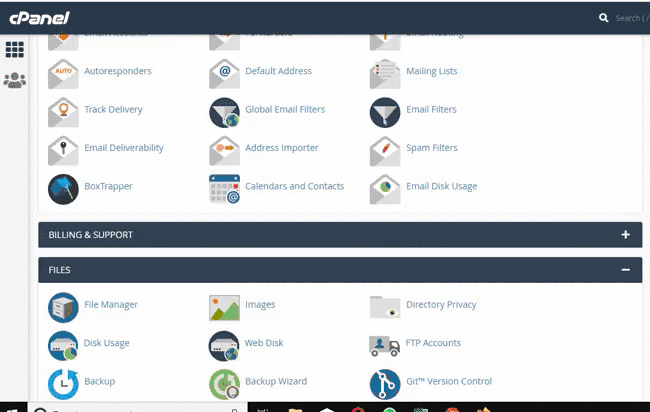Click the search magnifier icon in header

pyautogui.click(x=604, y=18)
